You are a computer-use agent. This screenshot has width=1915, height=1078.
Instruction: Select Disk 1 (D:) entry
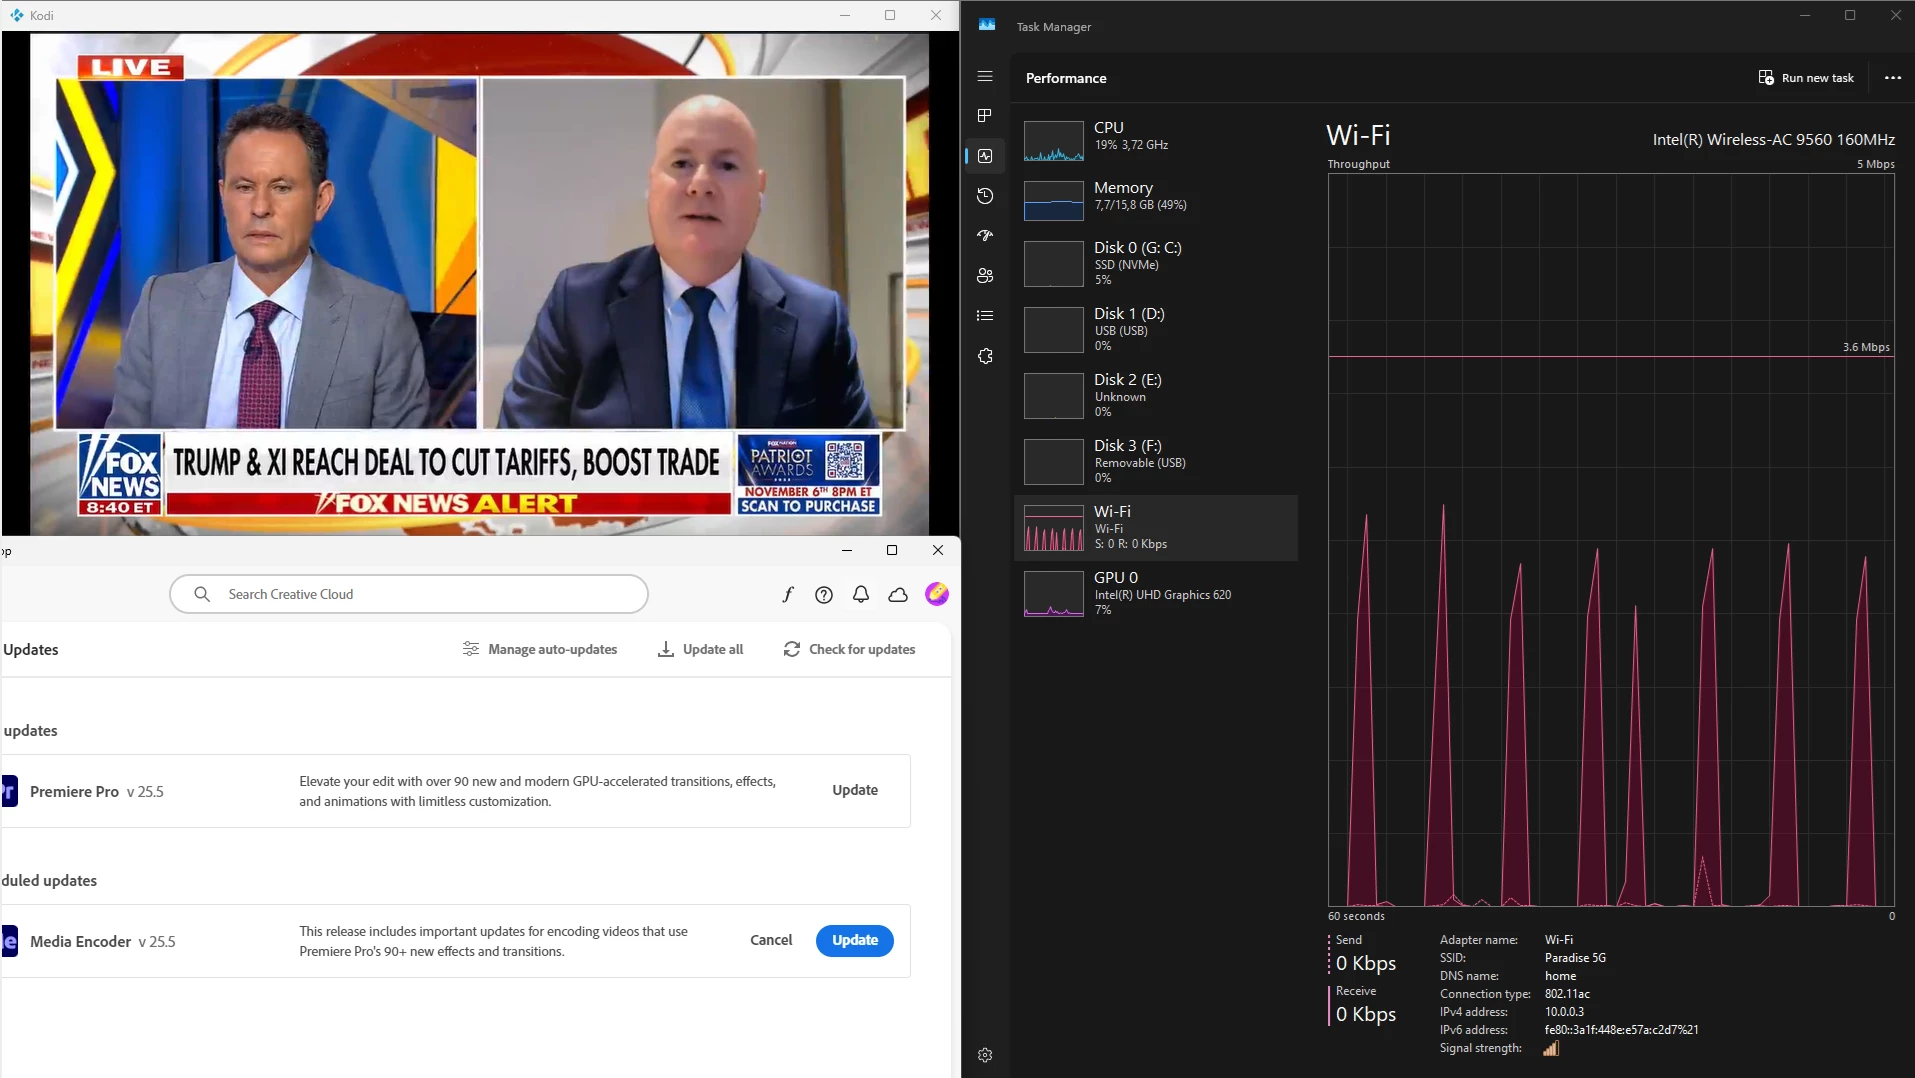pyautogui.click(x=1156, y=329)
